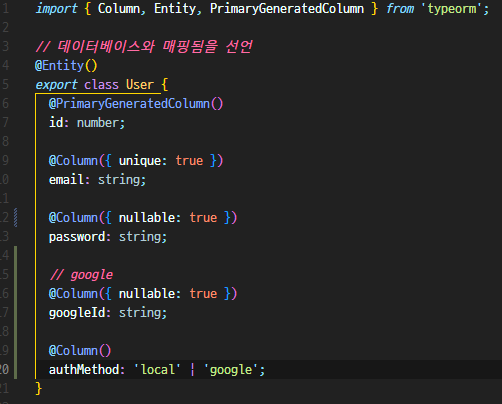The image size is (502, 404).
Task: Click the nullable decorator above password
Action: (x=143, y=218)
